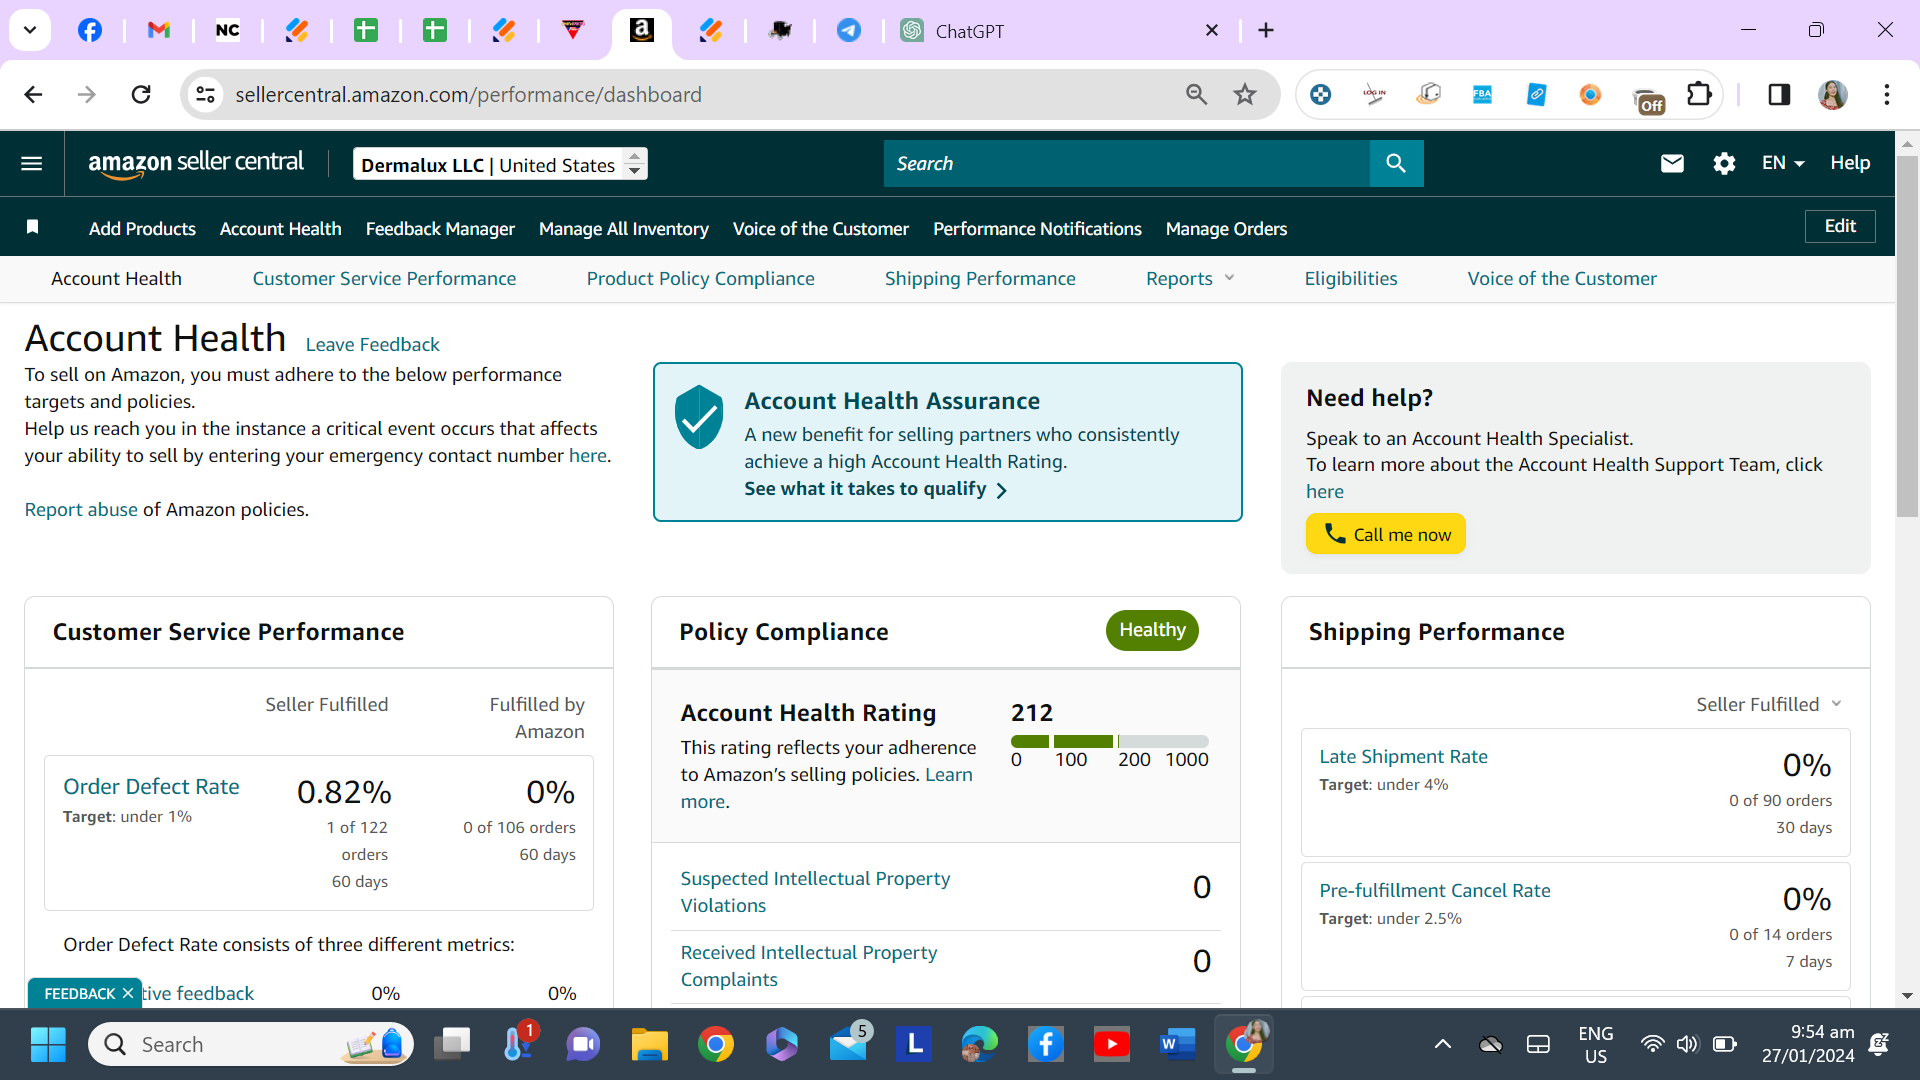Open Feedback Manager in the navigation bar

click(x=440, y=228)
